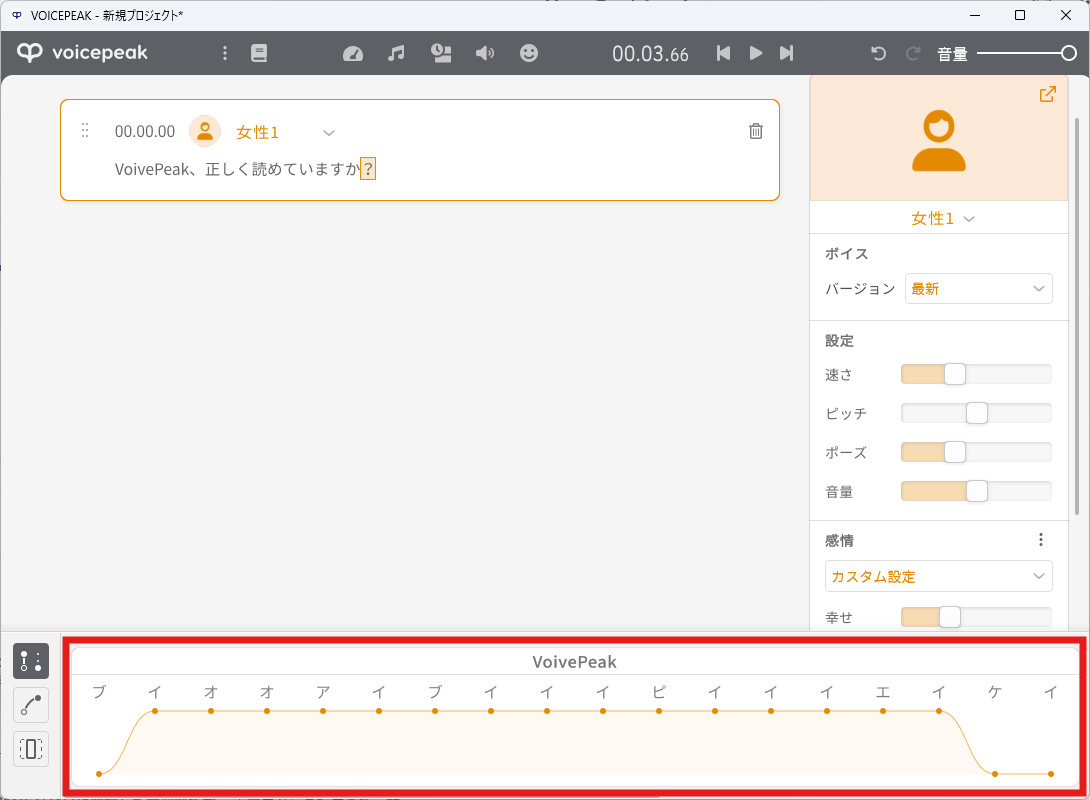The width and height of the screenshot is (1090, 800).
Task: Toggle the accent point editing mode
Action: 31,661
